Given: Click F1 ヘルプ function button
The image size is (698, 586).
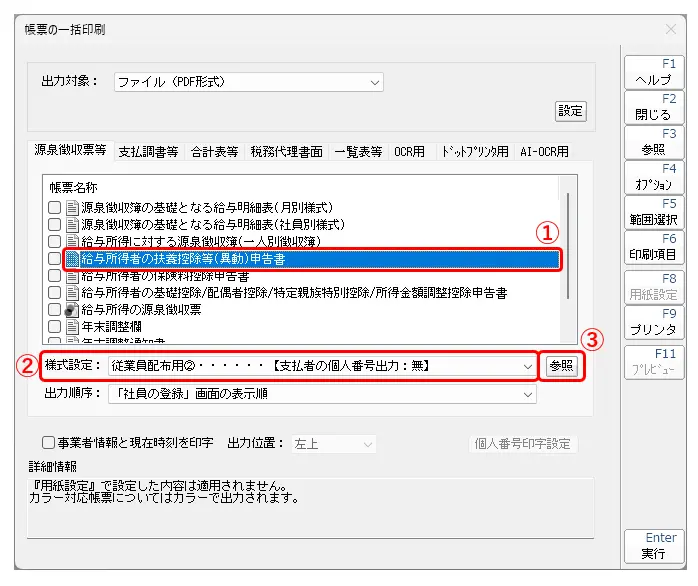Looking at the screenshot, I should [x=654, y=71].
